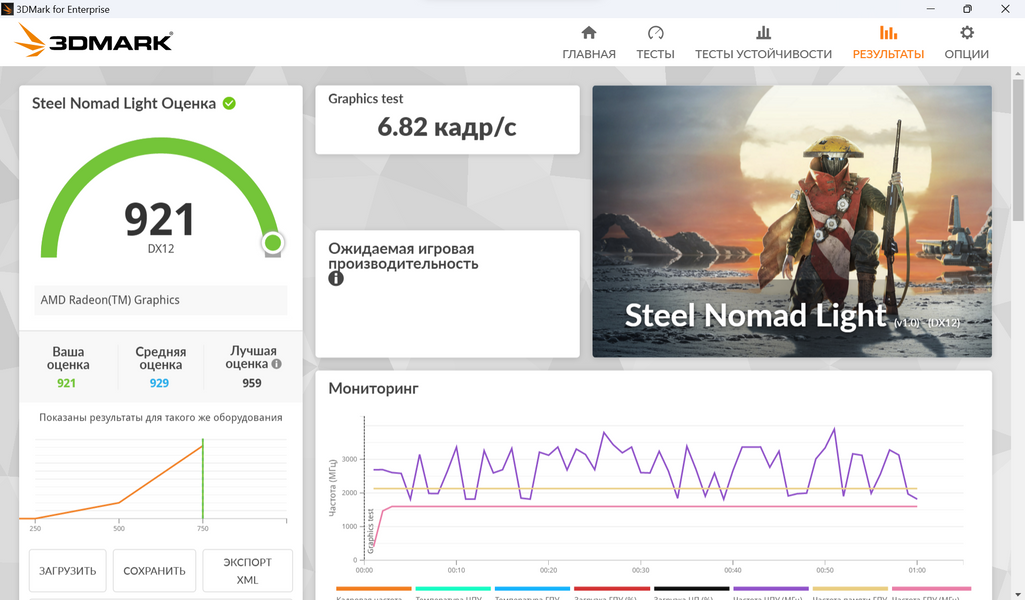This screenshot has height=600, width=1025.
Task: Toggle black CPU load legend swatch
Action: [x=691, y=590]
